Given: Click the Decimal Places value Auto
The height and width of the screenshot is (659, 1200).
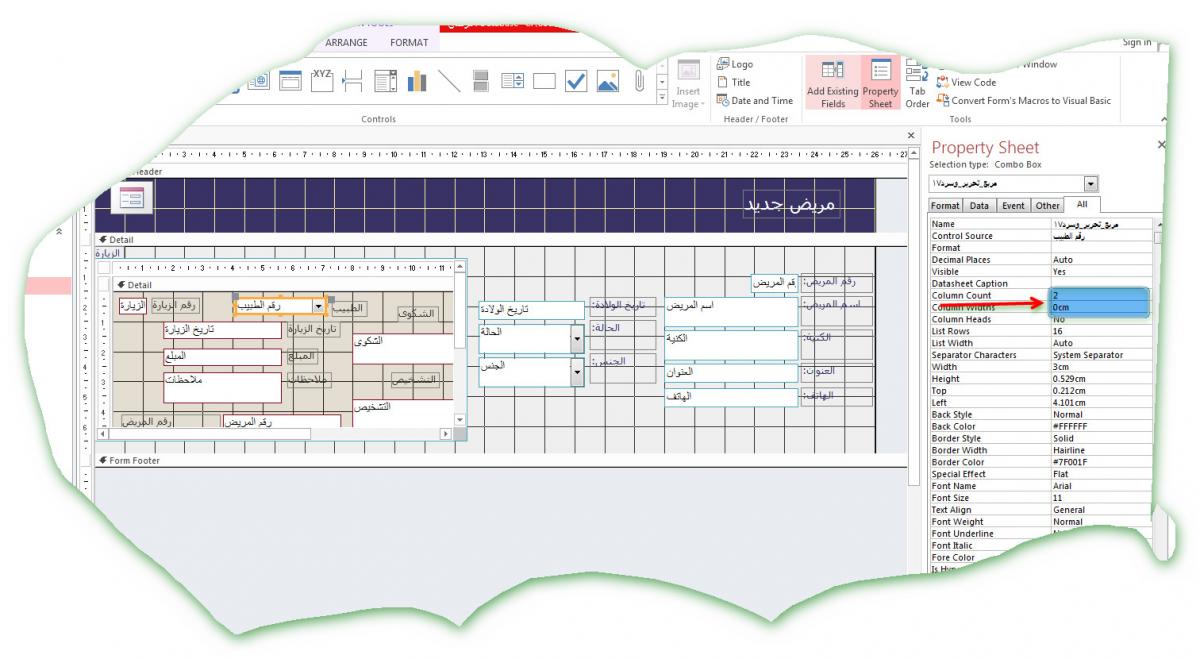Looking at the screenshot, I should 1101,259.
